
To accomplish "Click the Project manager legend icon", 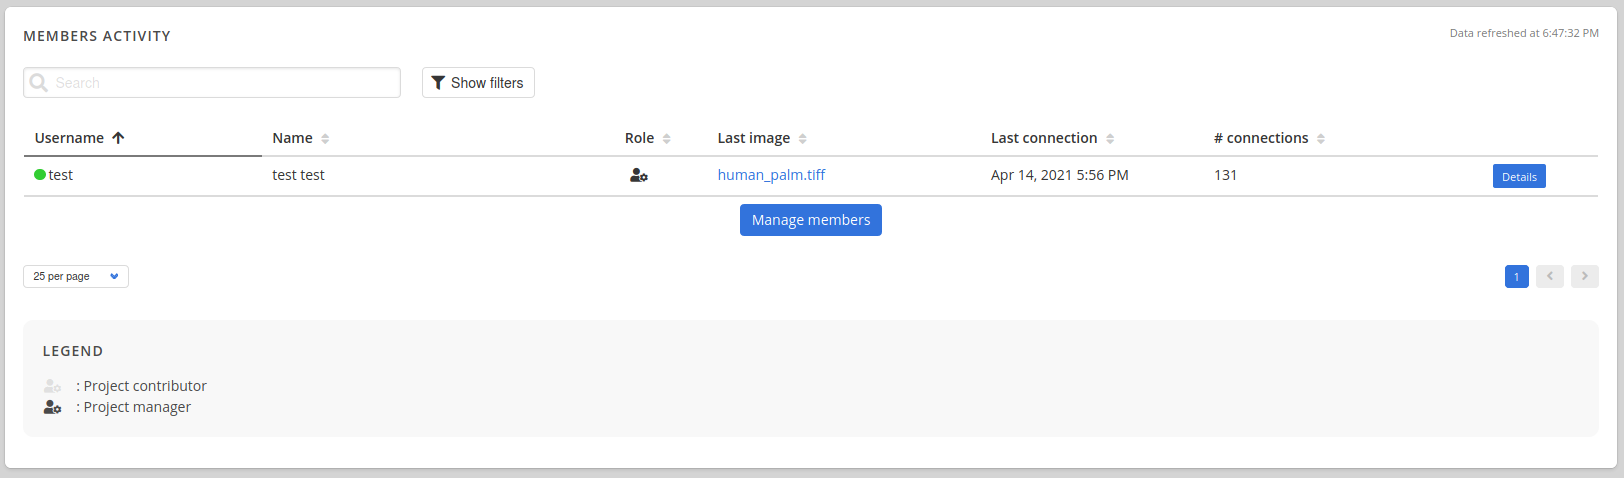I will pyautogui.click(x=53, y=407).
